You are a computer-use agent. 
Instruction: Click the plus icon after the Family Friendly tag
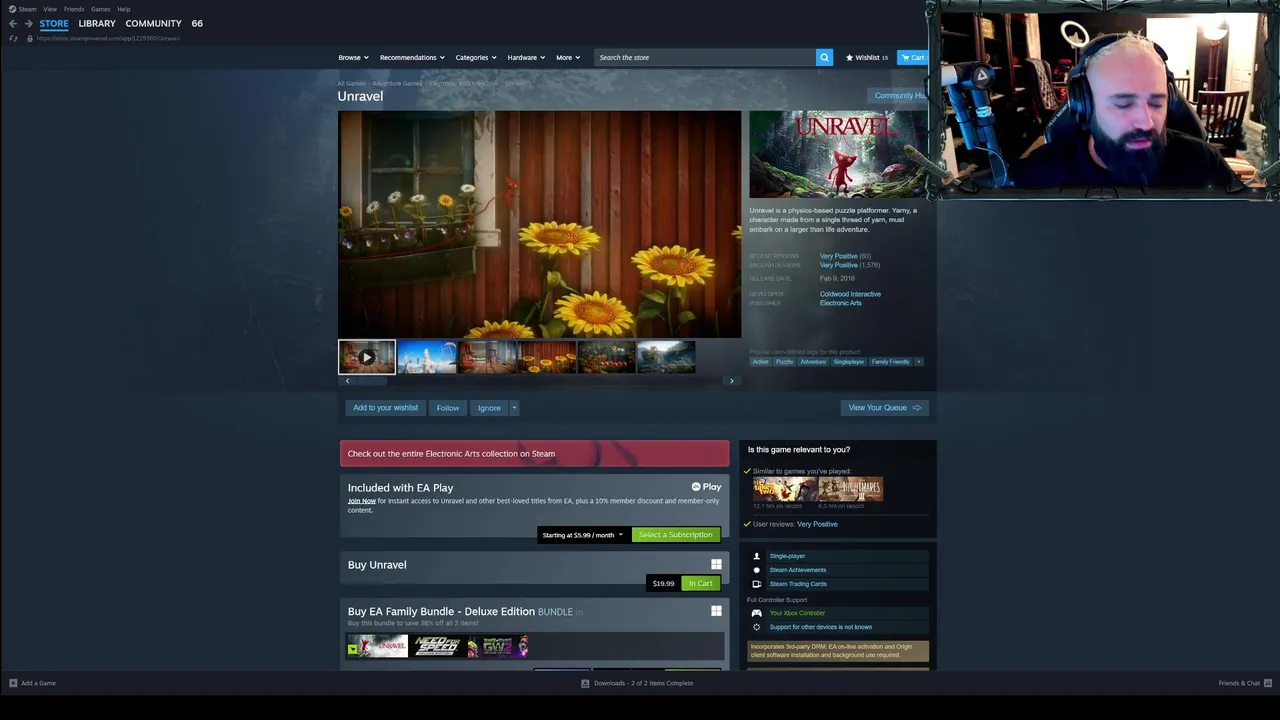(x=919, y=361)
